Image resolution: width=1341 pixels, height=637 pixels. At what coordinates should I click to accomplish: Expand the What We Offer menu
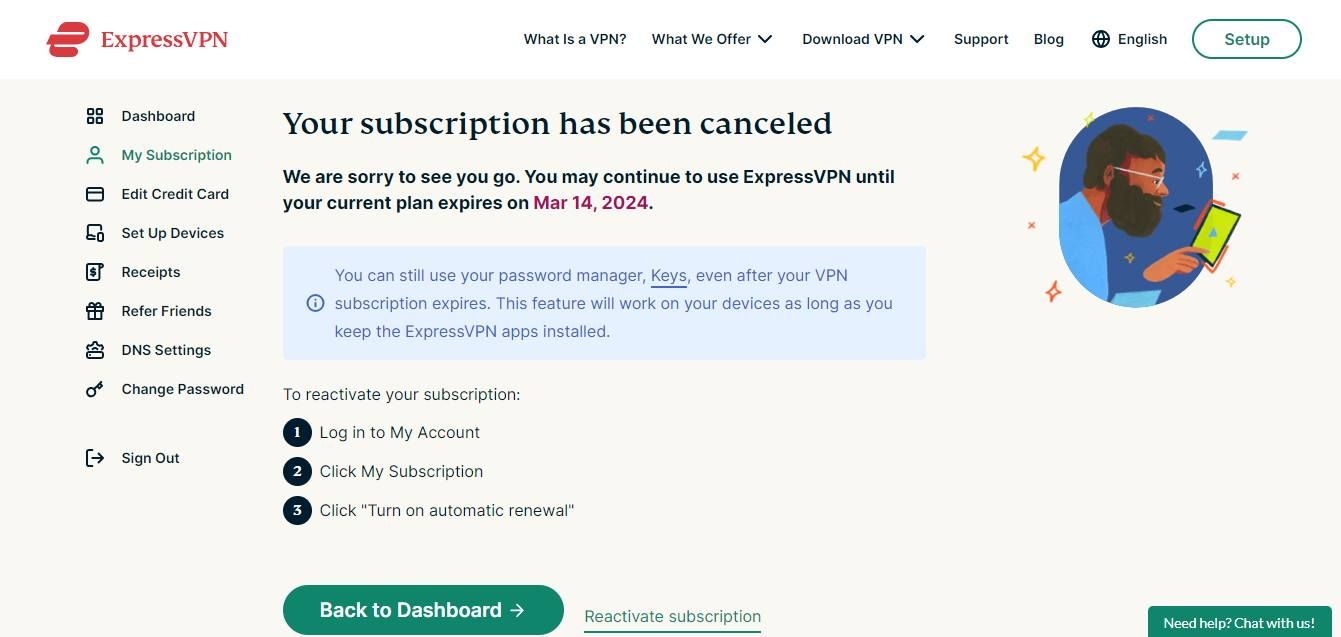click(x=712, y=39)
